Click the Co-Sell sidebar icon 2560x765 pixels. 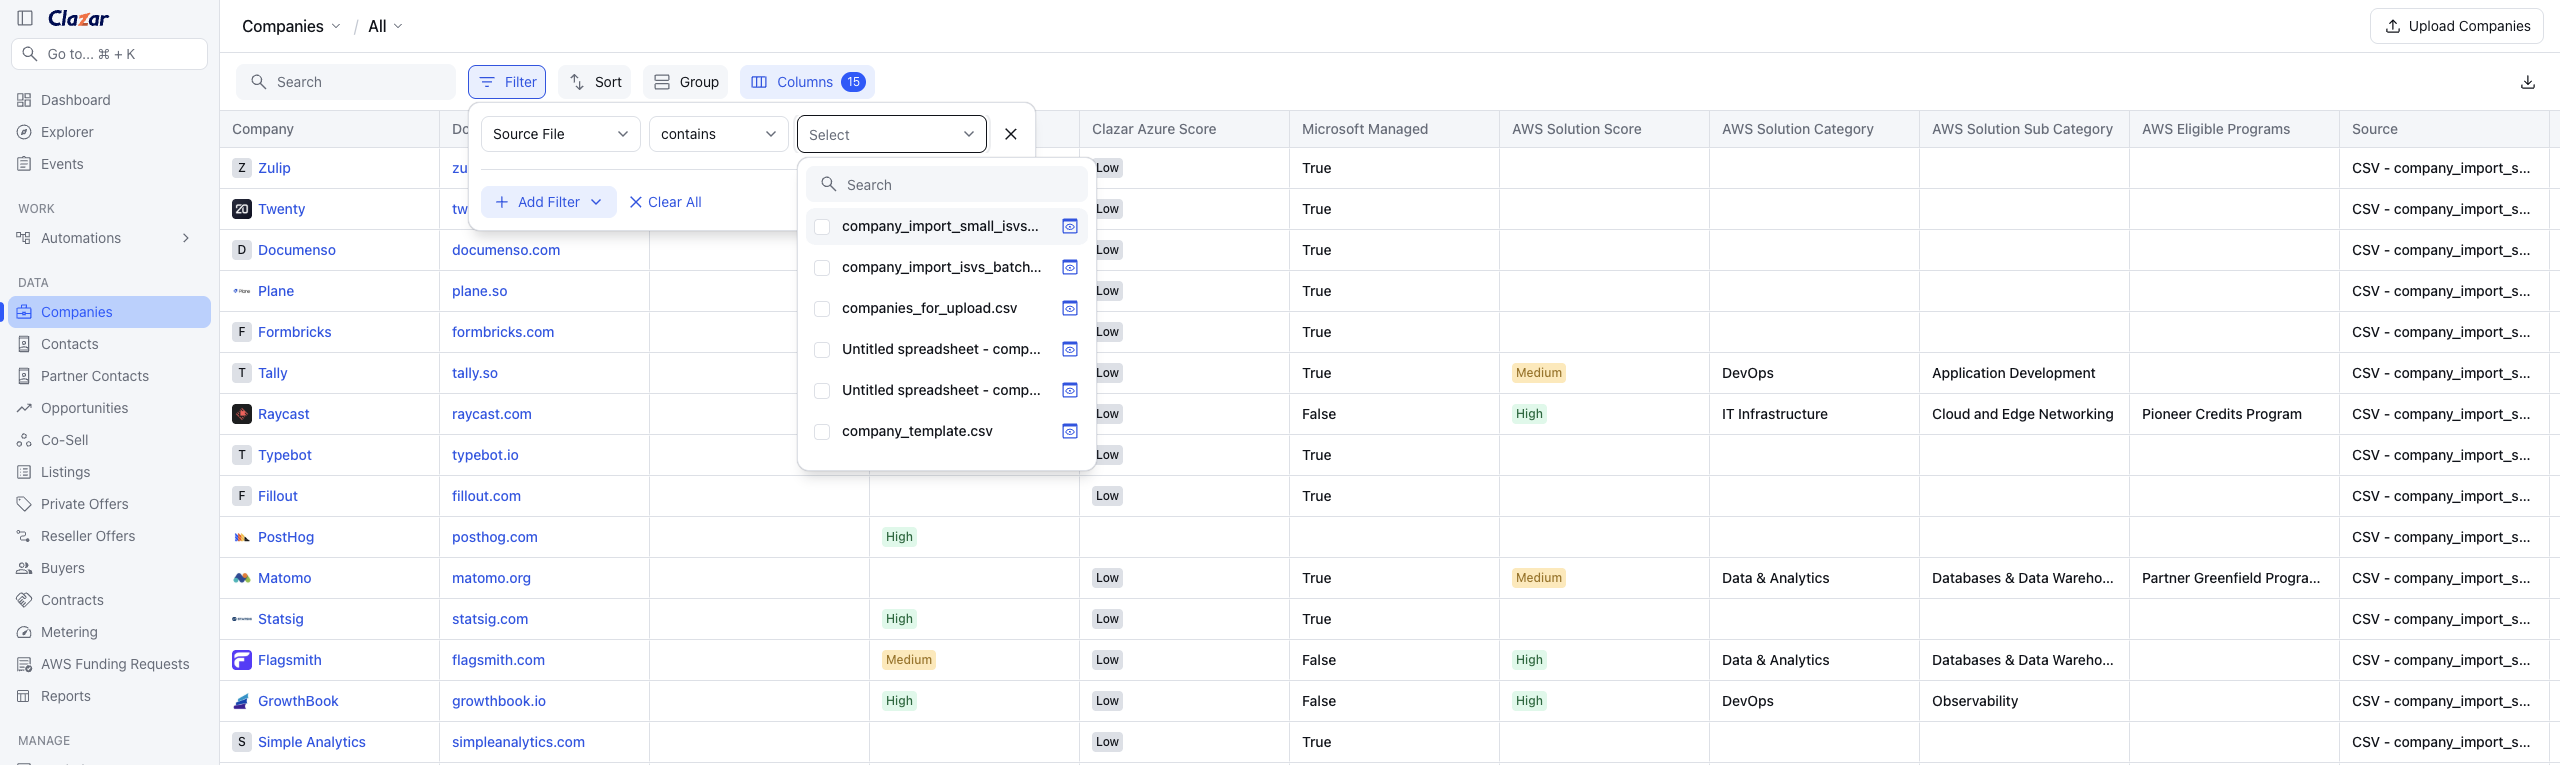click(x=24, y=440)
